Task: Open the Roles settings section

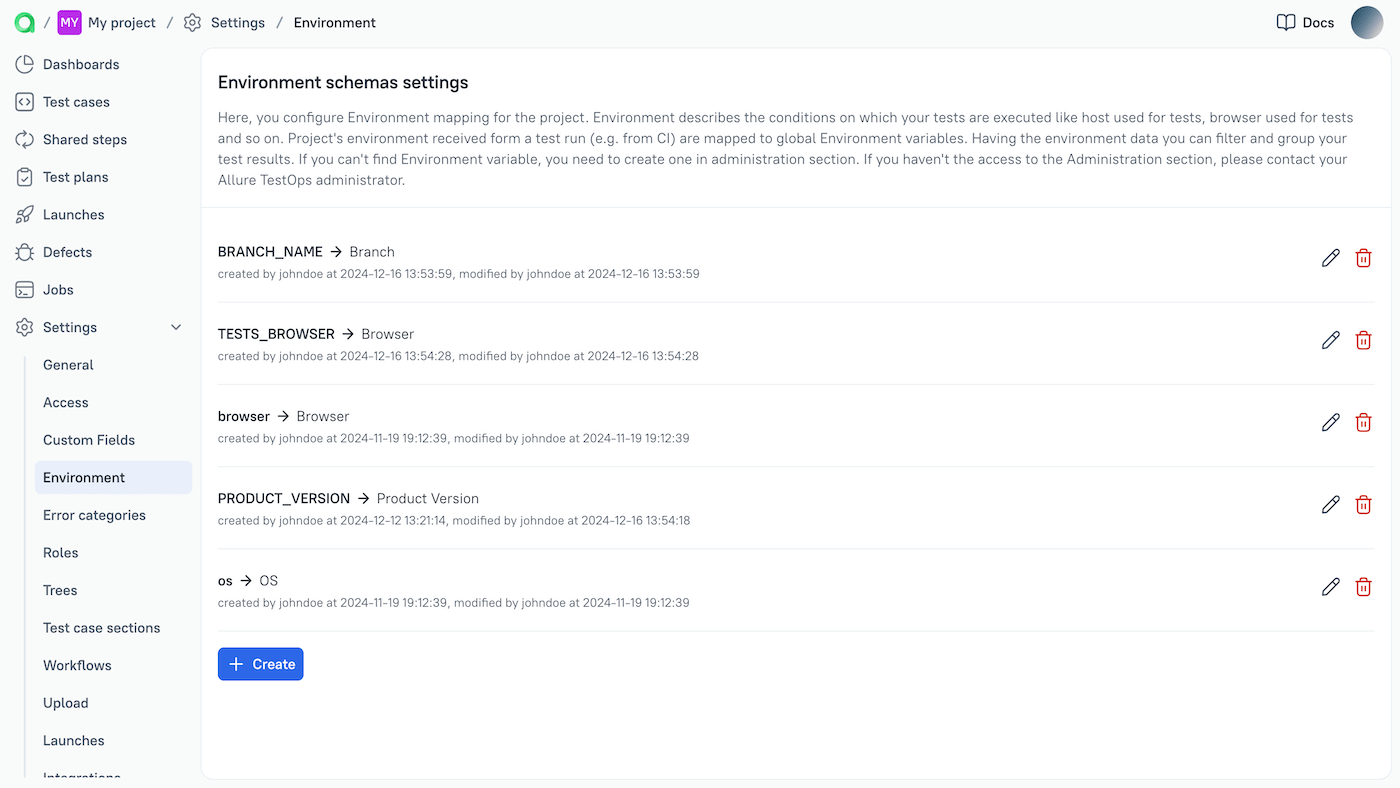Action: pyautogui.click(x=60, y=552)
